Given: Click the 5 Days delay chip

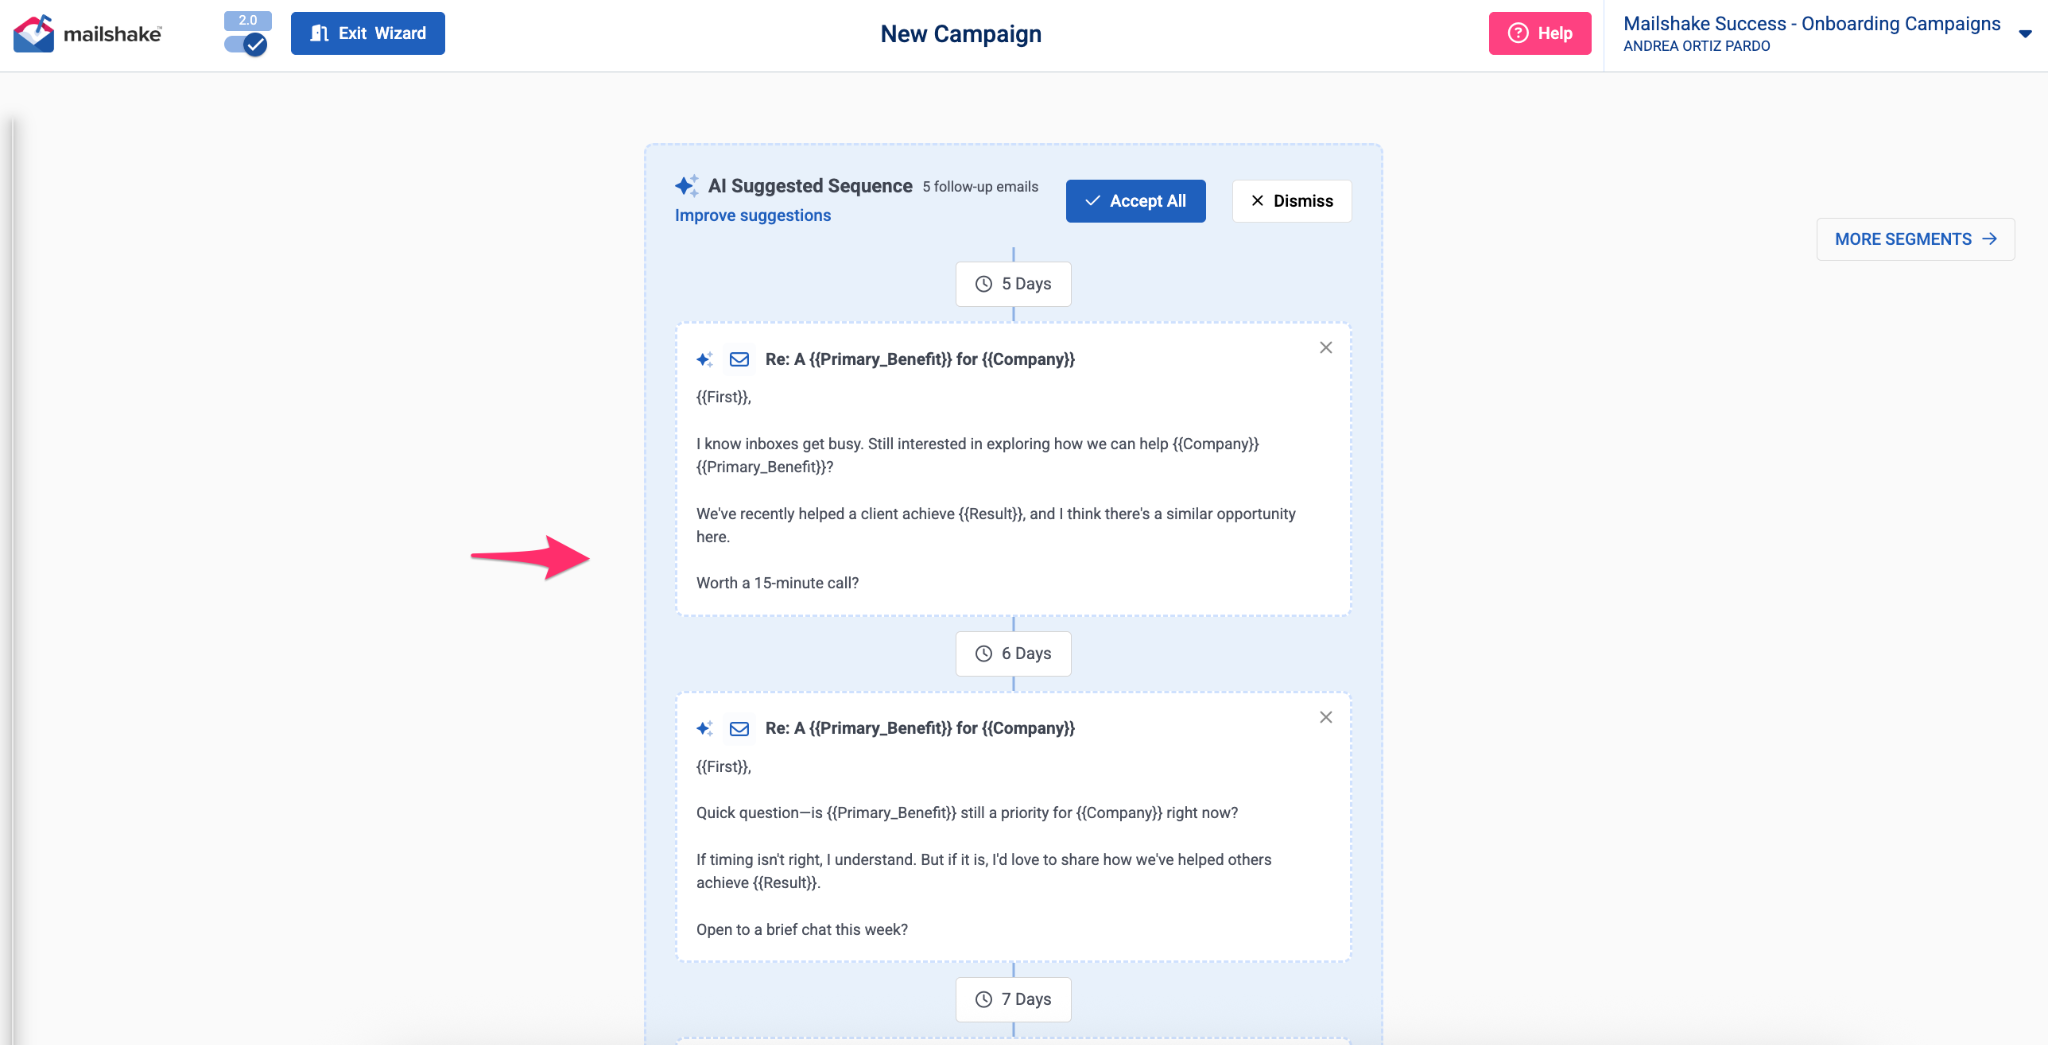Looking at the screenshot, I should (1013, 284).
